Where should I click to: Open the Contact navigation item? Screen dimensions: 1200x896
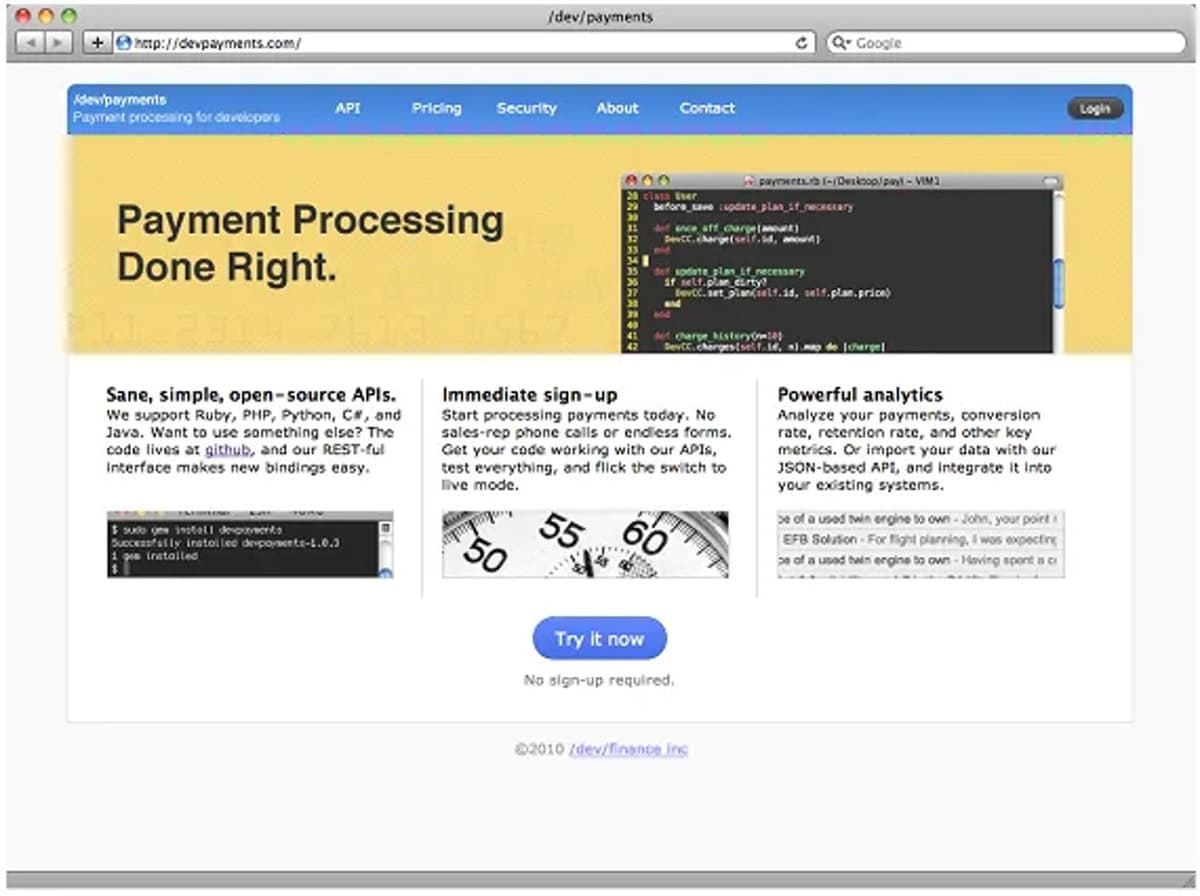tap(708, 108)
